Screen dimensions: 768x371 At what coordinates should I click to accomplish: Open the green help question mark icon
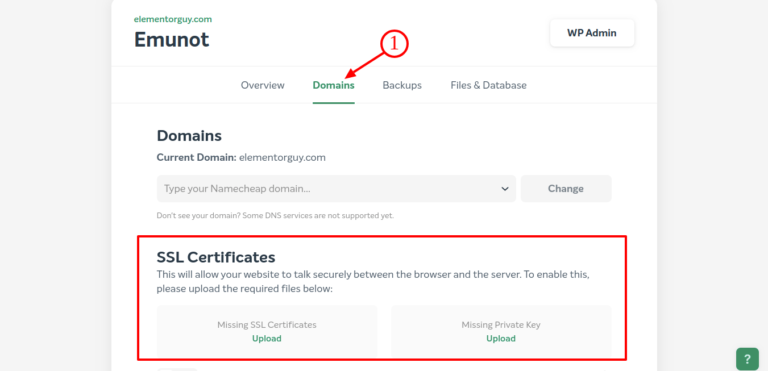tap(747, 359)
